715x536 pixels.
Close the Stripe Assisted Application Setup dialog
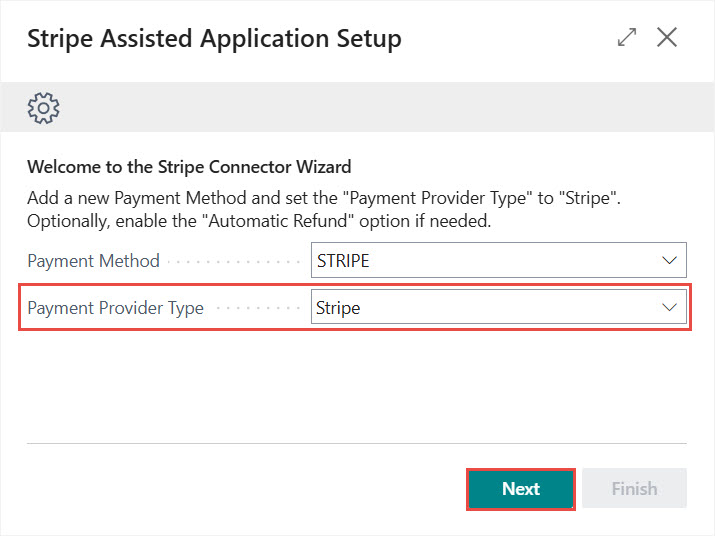point(667,38)
